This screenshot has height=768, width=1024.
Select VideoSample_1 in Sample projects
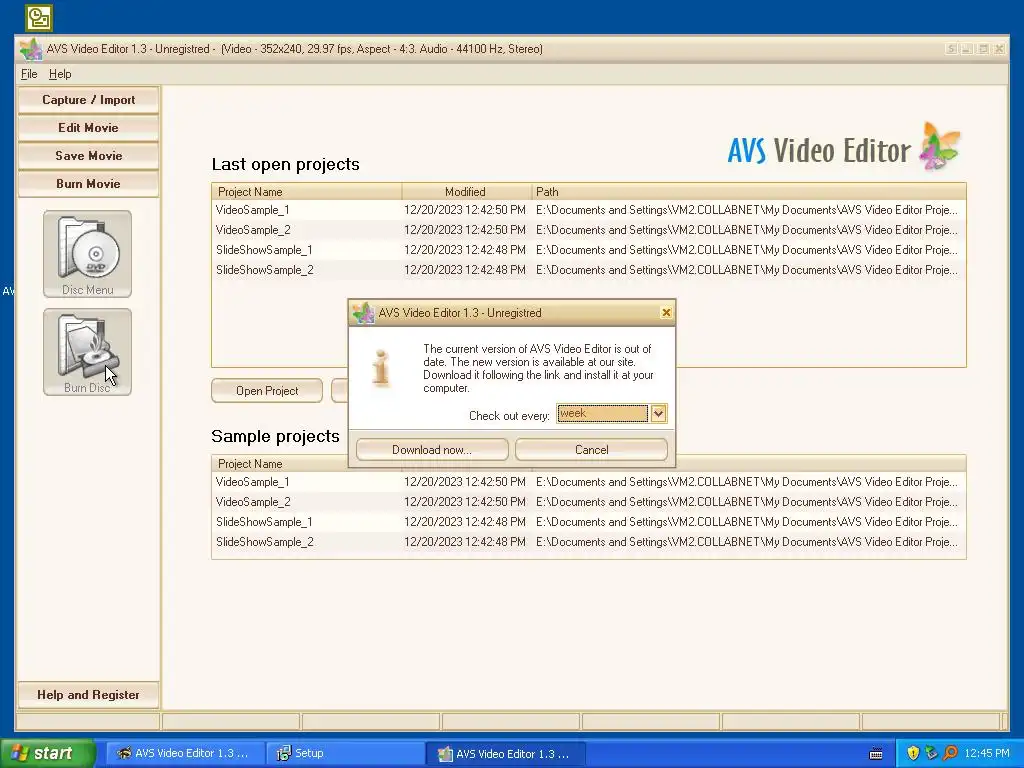tap(588, 482)
